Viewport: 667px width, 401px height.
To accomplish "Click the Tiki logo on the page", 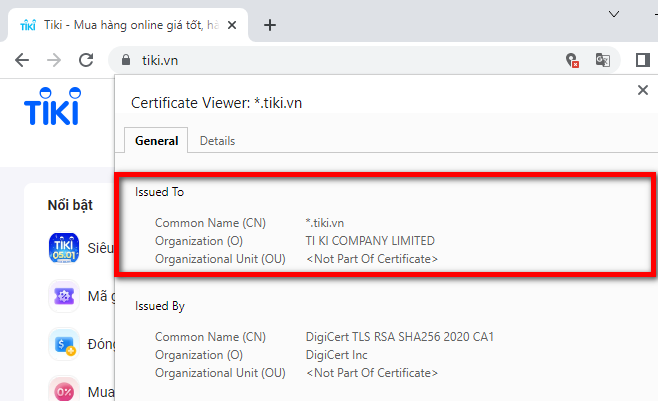I will (x=53, y=106).
